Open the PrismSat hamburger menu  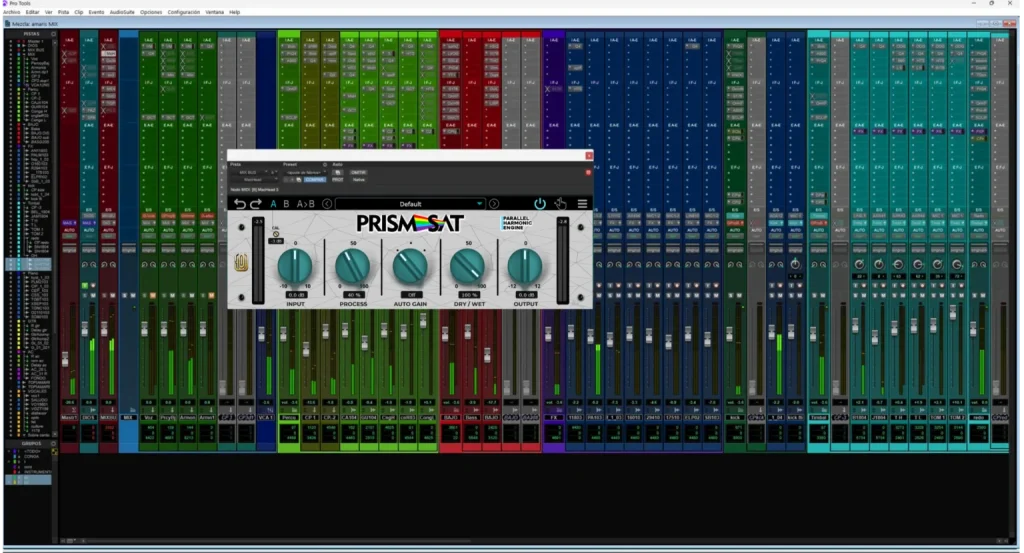582,204
